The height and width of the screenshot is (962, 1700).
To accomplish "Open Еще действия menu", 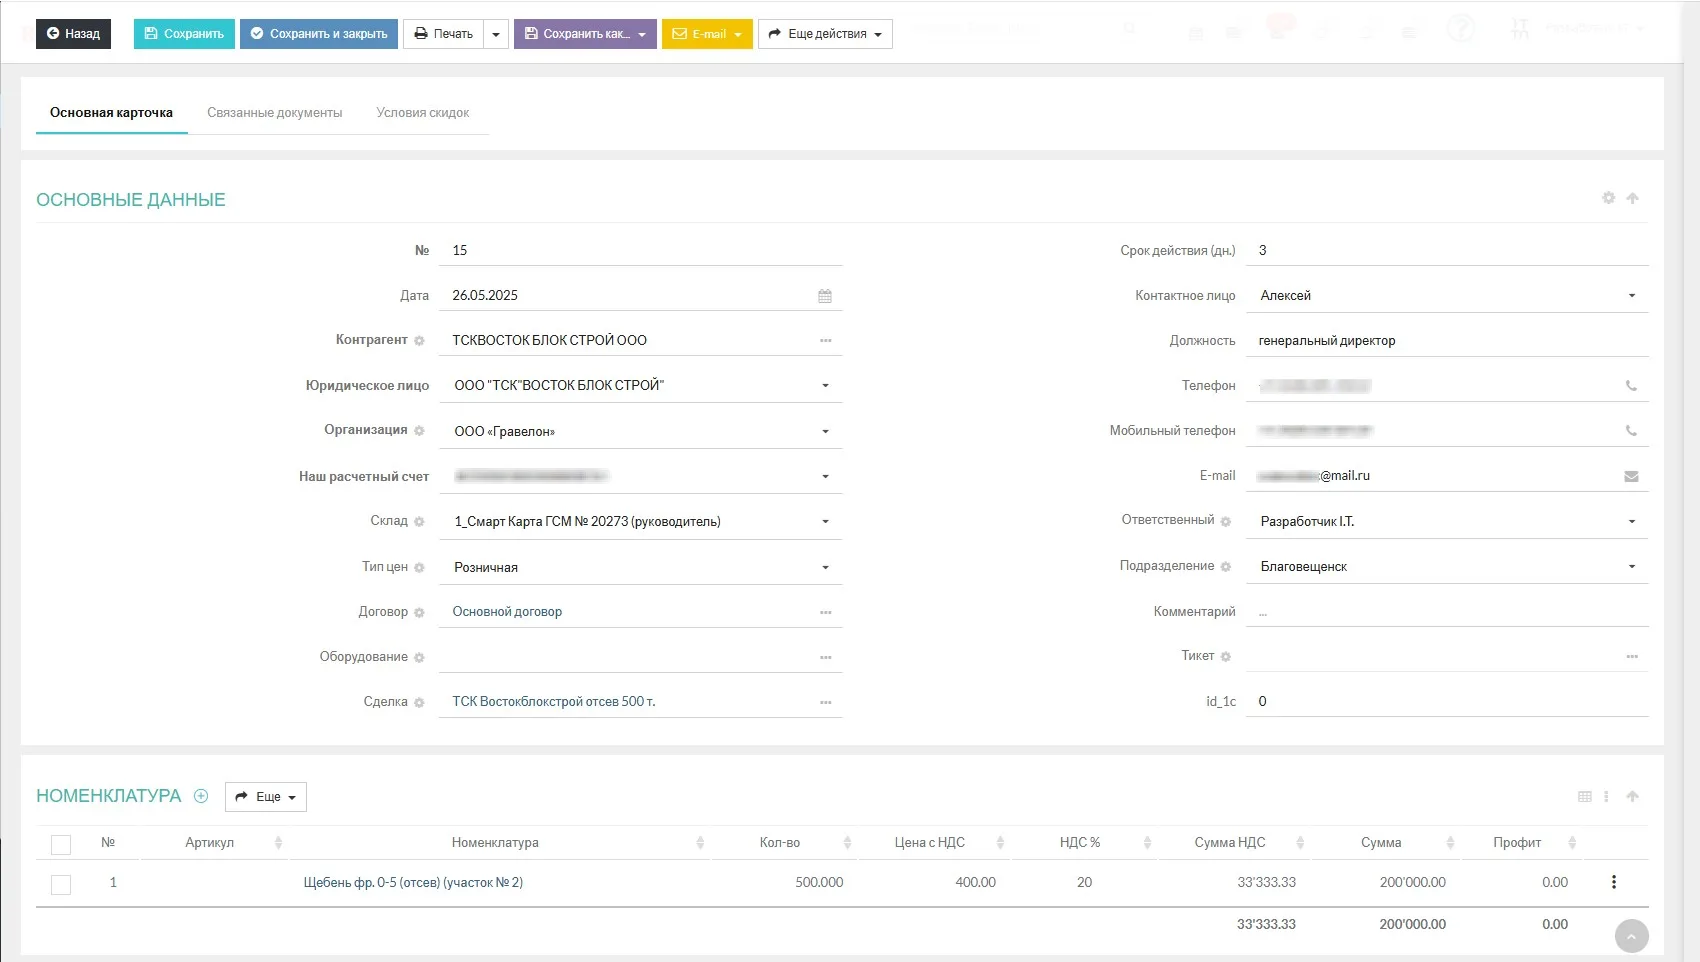I will [x=825, y=34].
